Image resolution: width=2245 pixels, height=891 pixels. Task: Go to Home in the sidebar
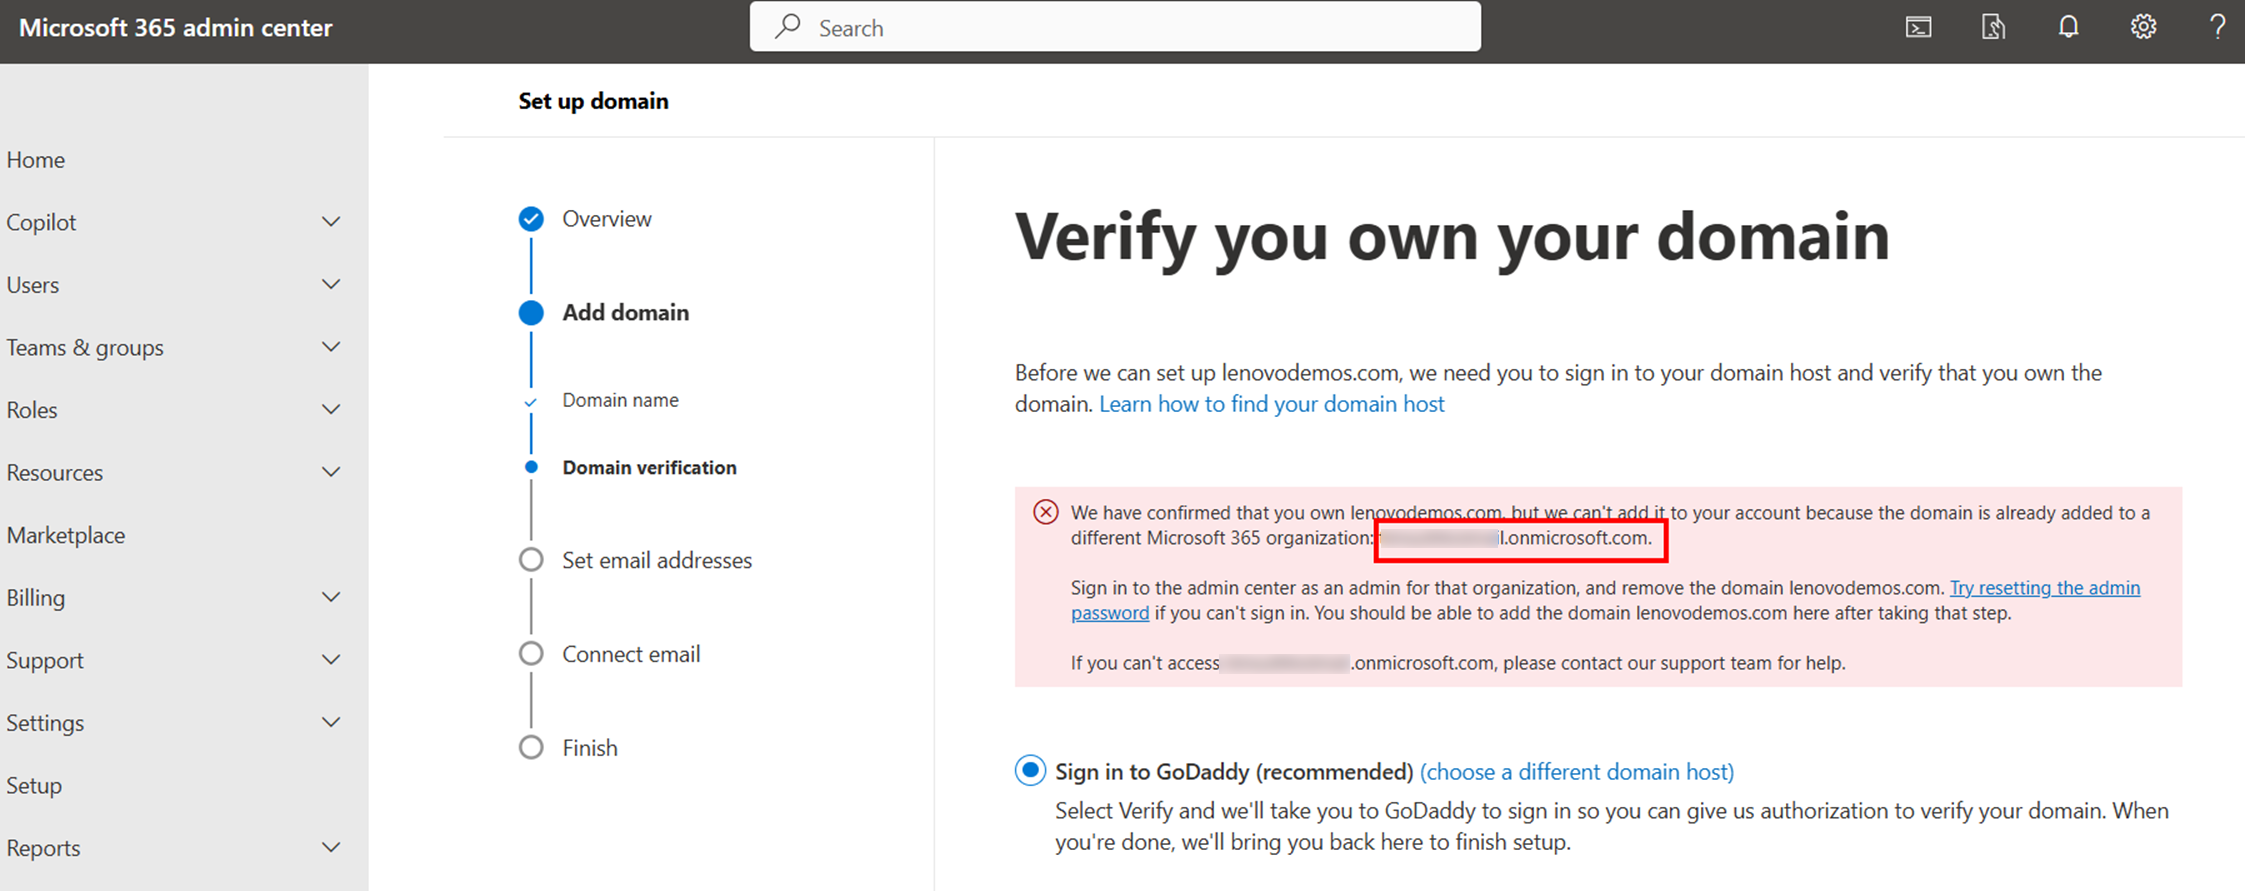[36, 160]
